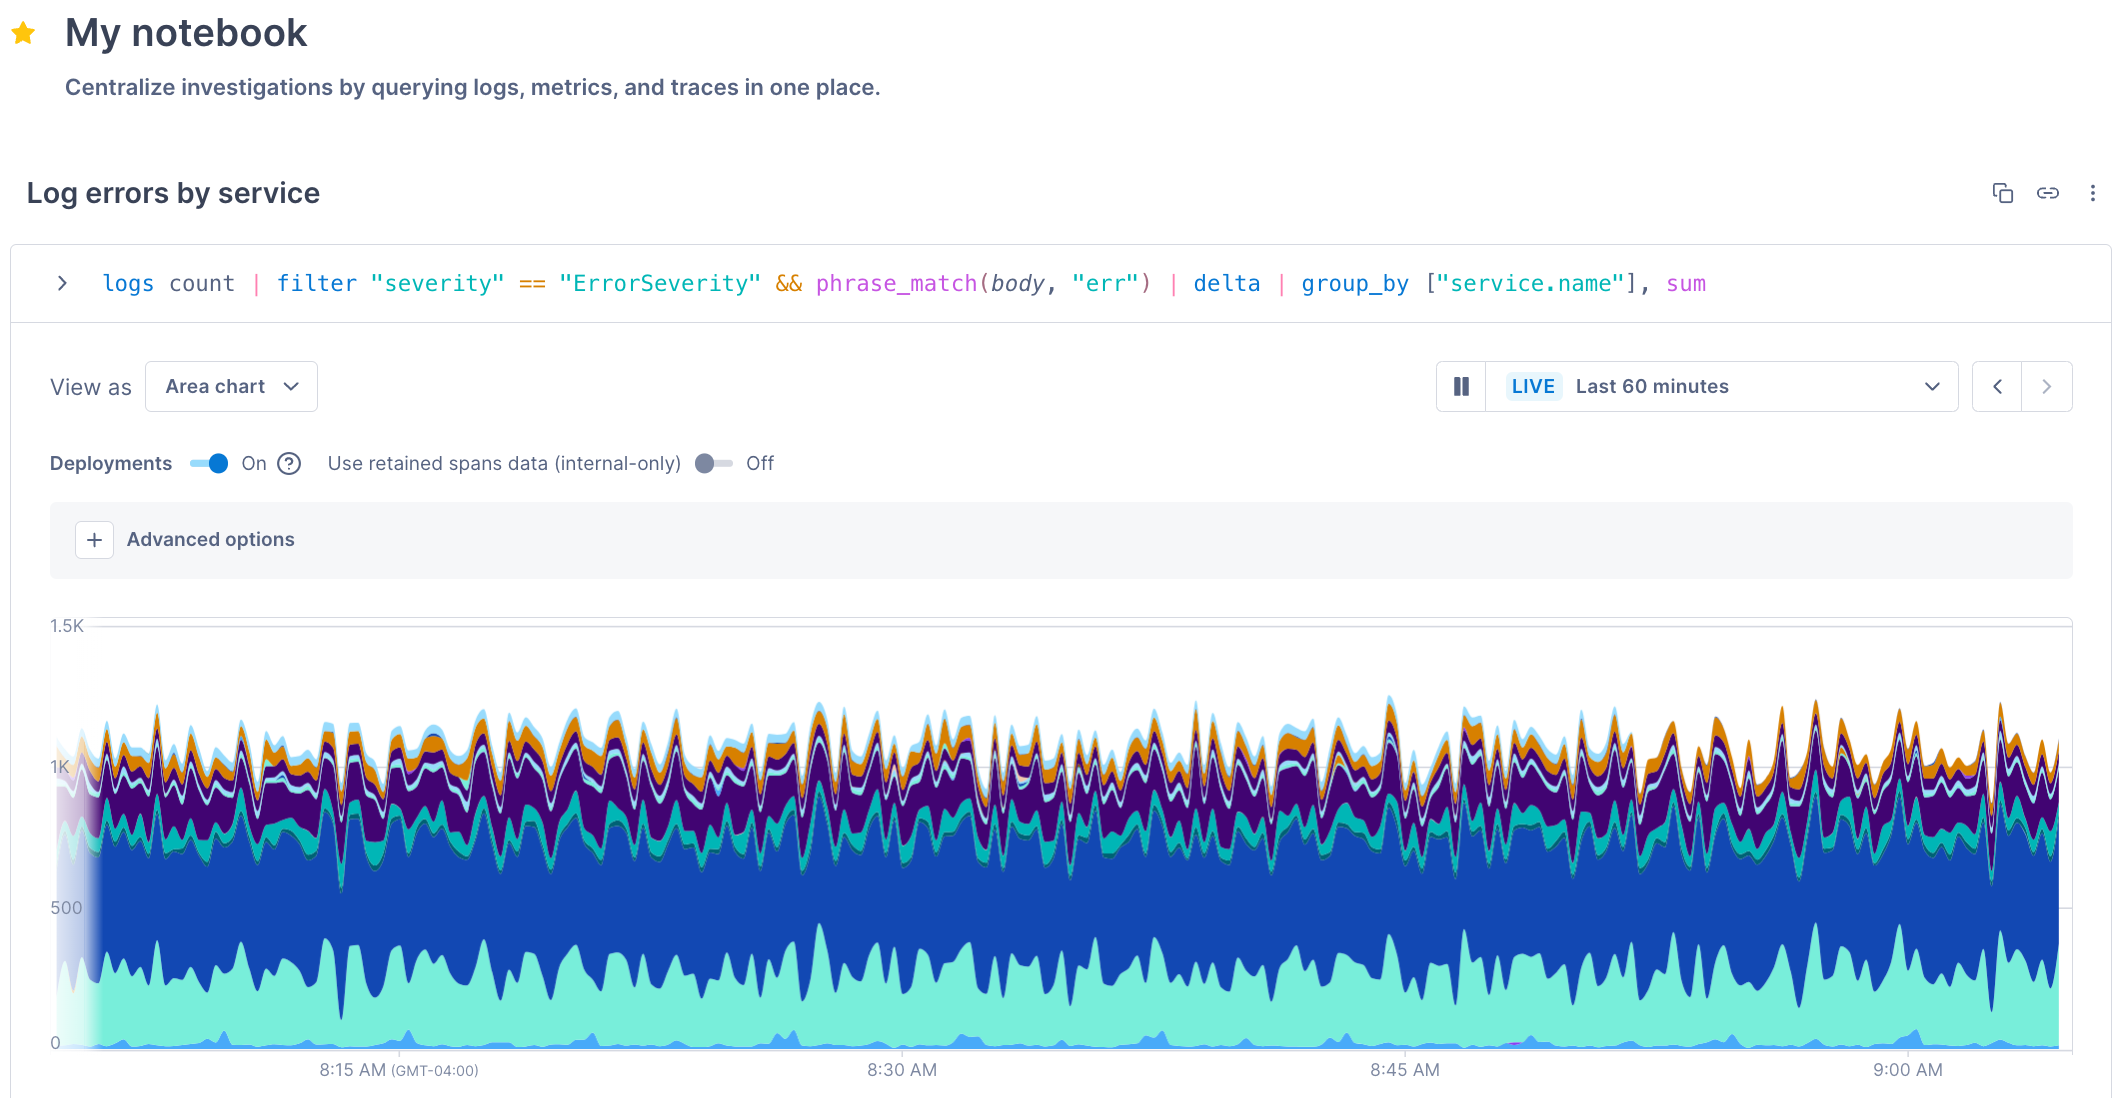Click the LIVE badge

(x=1532, y=386)
